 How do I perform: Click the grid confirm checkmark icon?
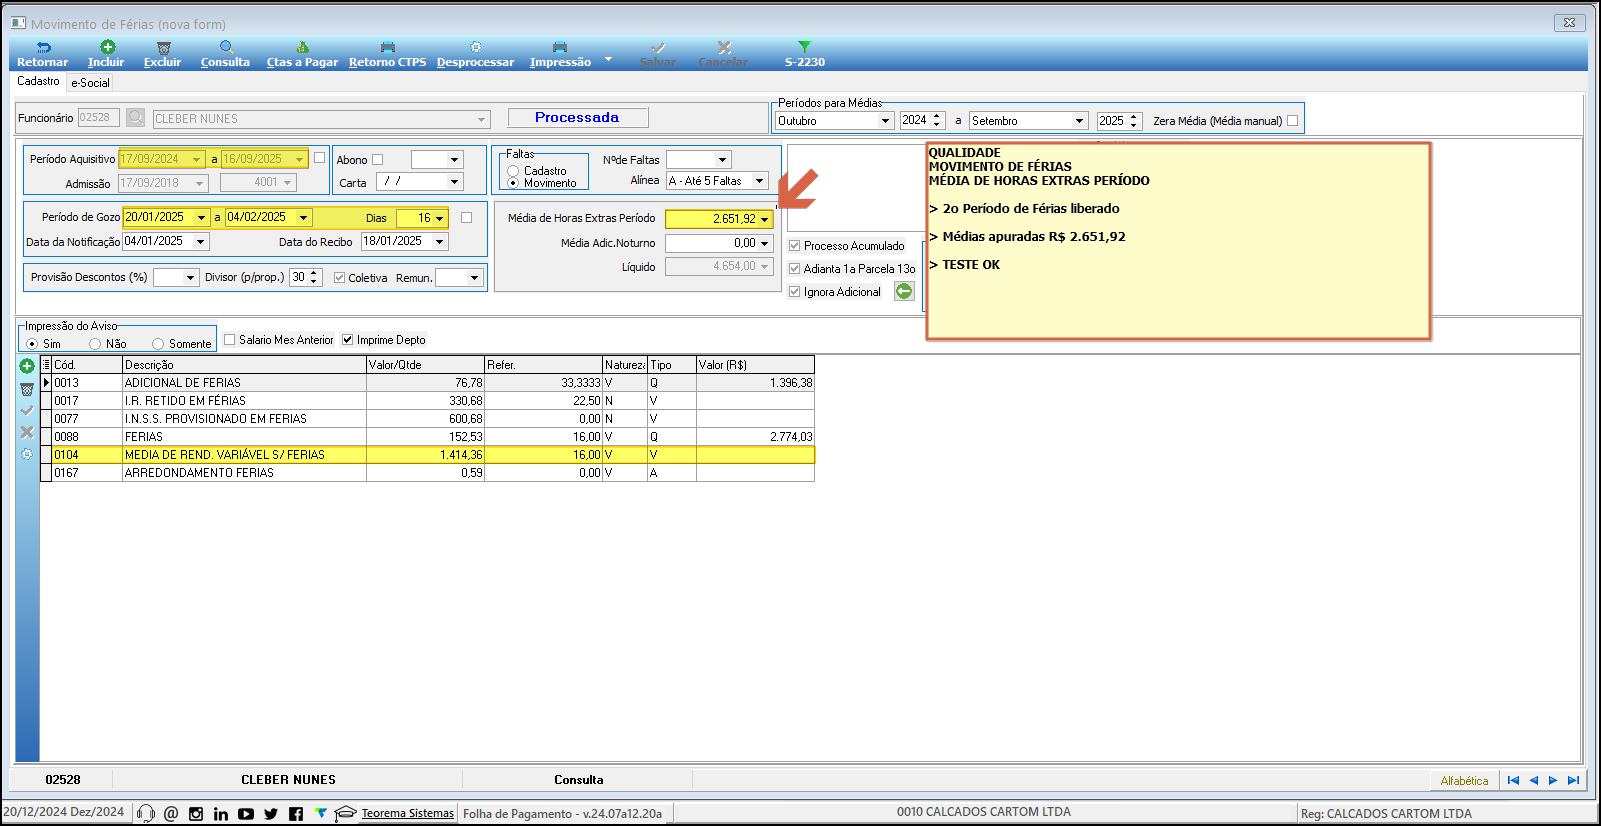(27, 411)
